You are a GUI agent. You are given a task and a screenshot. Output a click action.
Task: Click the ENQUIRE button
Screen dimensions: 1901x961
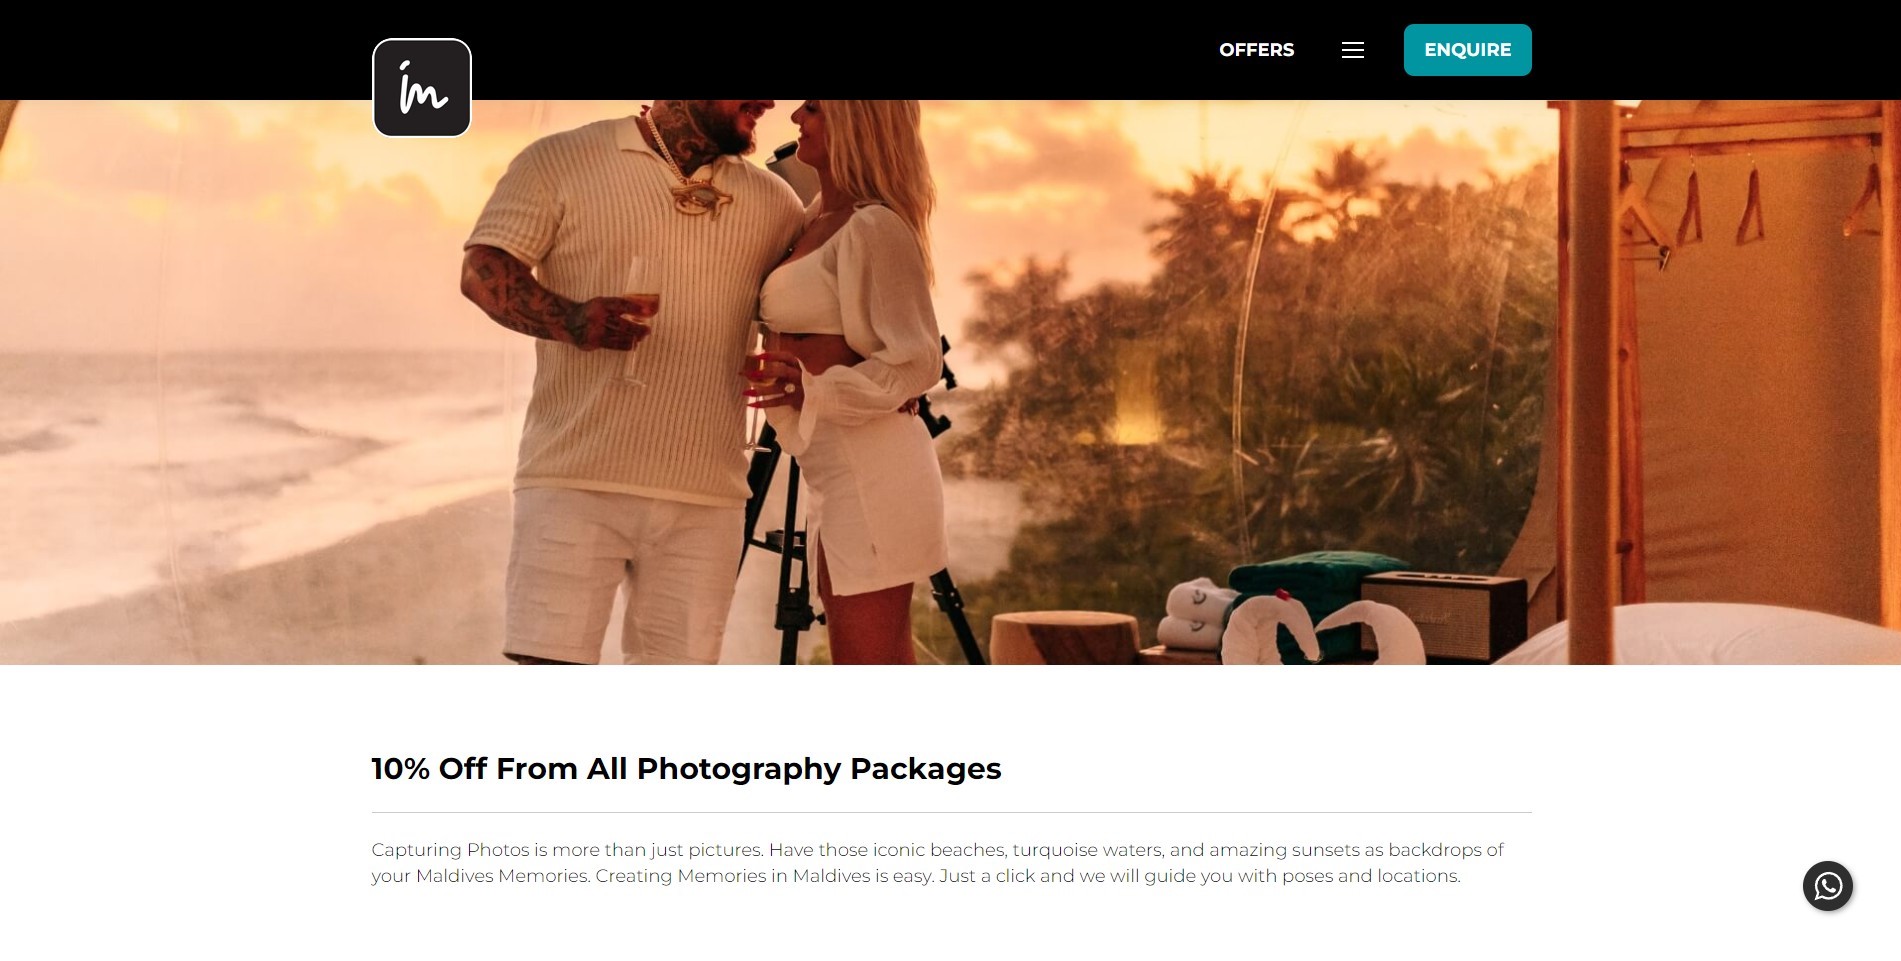(1467, 50)
